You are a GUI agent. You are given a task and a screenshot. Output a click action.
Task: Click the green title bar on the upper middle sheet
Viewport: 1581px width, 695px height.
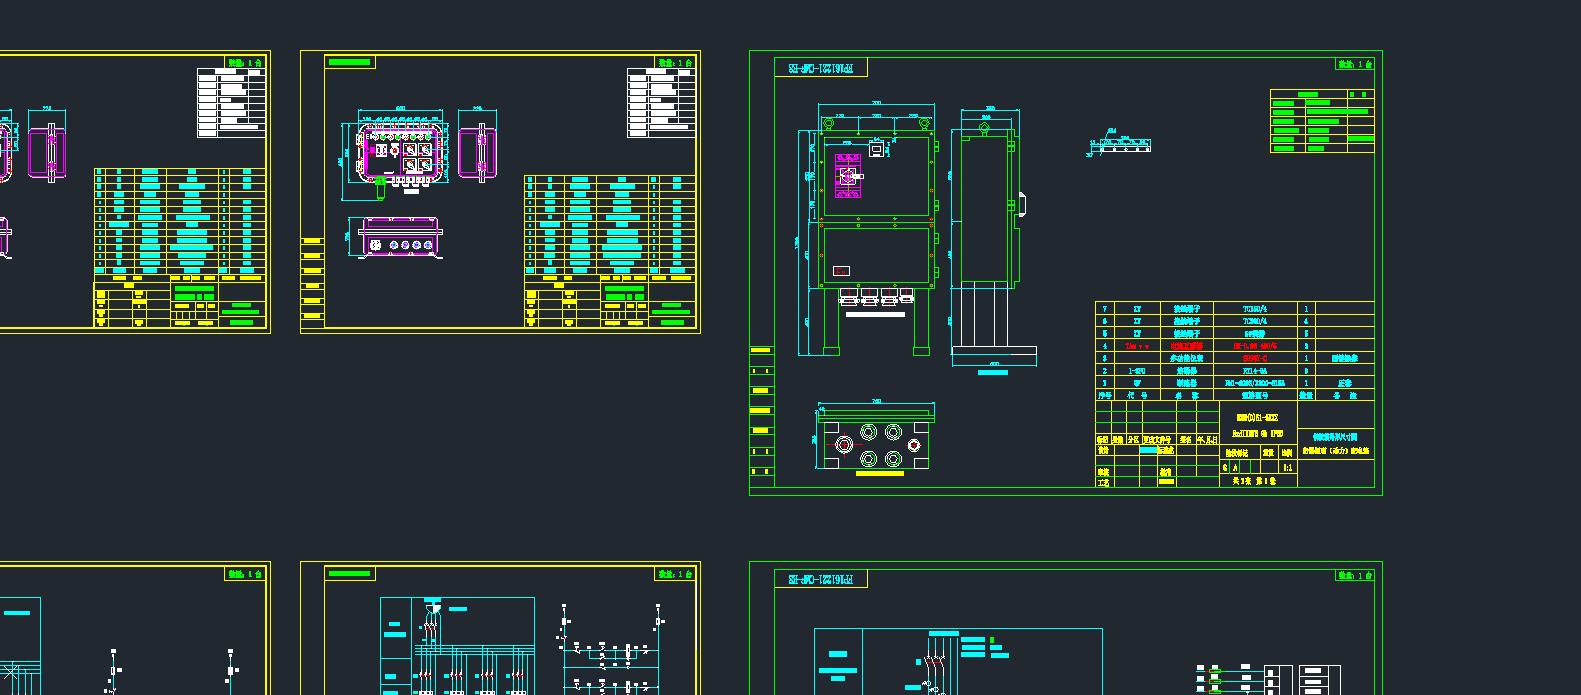(x=350, y=62)
